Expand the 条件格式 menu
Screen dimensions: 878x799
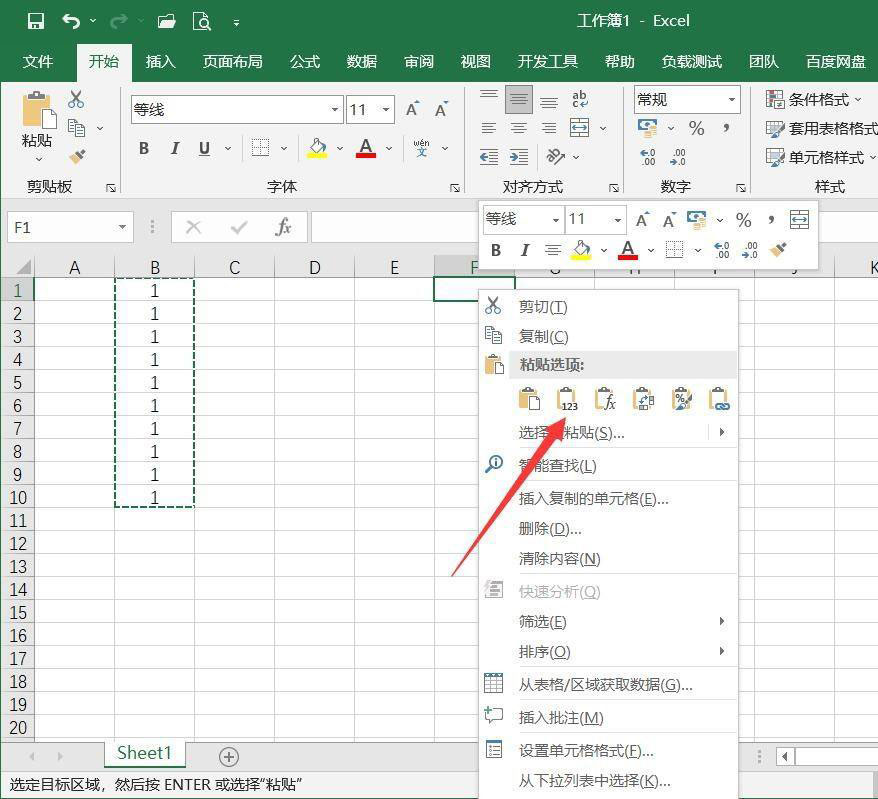pyautogui.click(x=814, y=100)
